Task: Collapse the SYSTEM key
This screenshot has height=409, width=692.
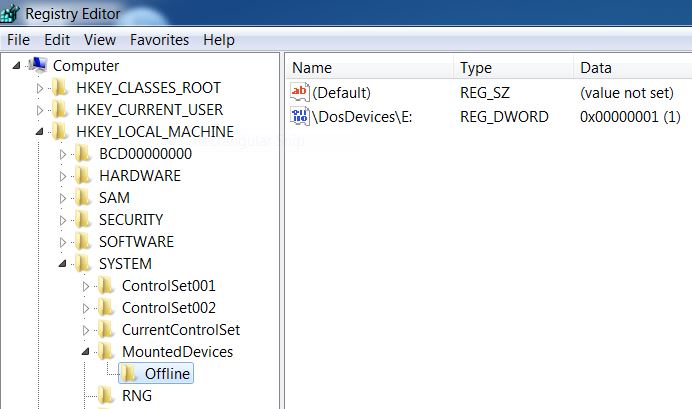Action: pos(62,264)
